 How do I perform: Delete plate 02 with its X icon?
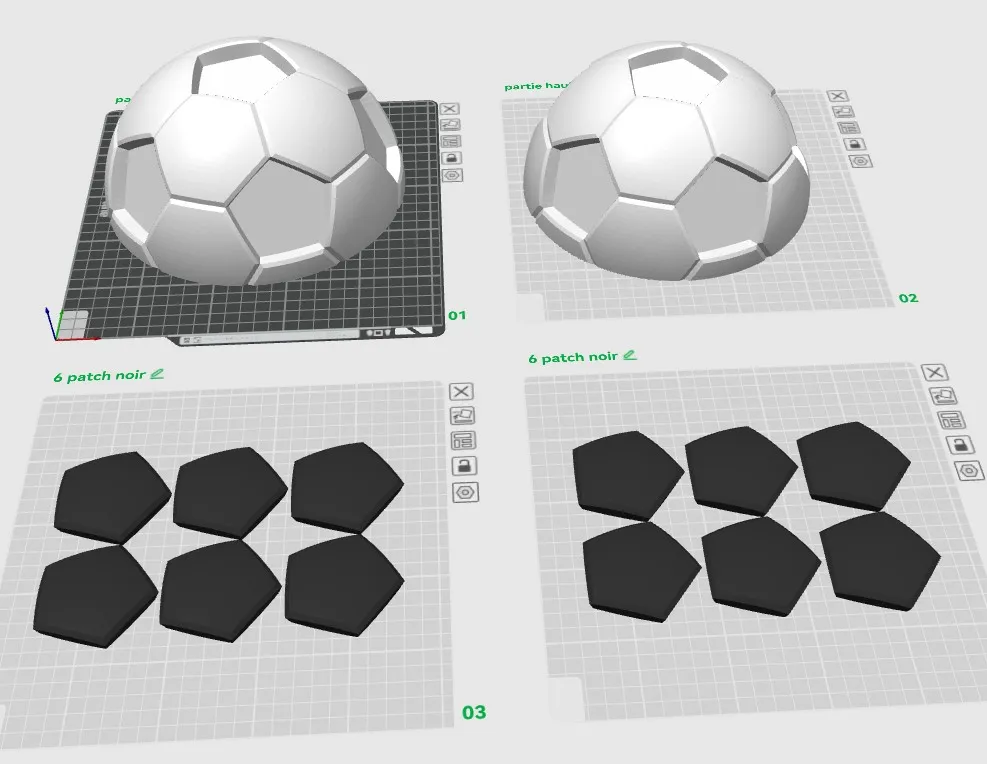(837, 96)
